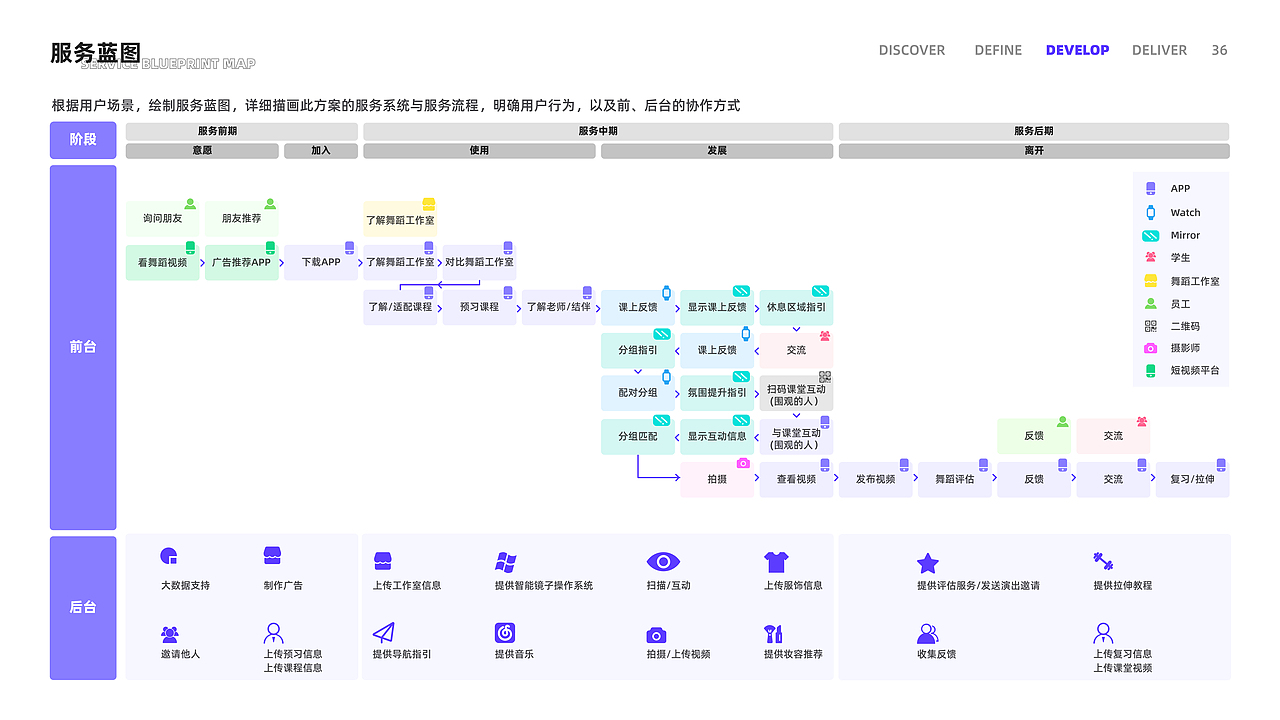Image resolution: width=1280 pixels, height=720 pixels.
Task: Click the green person icon beside 员工
Action: pyautogui.click(x=1151, y=303)
